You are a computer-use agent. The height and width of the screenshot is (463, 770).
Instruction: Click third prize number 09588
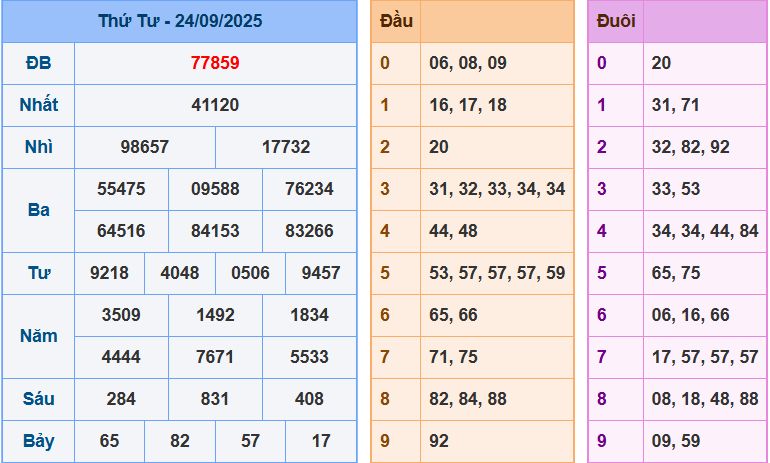coord(215,189)
